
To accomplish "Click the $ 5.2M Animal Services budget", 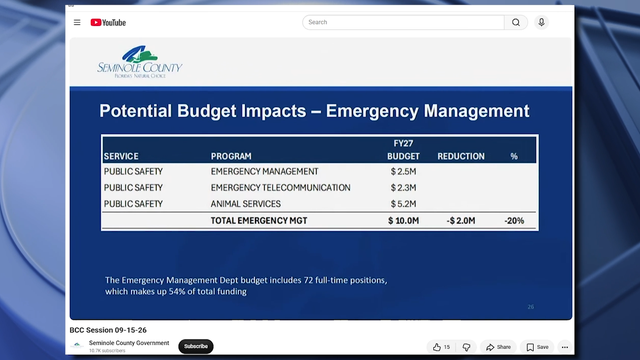I will [403, 204].
